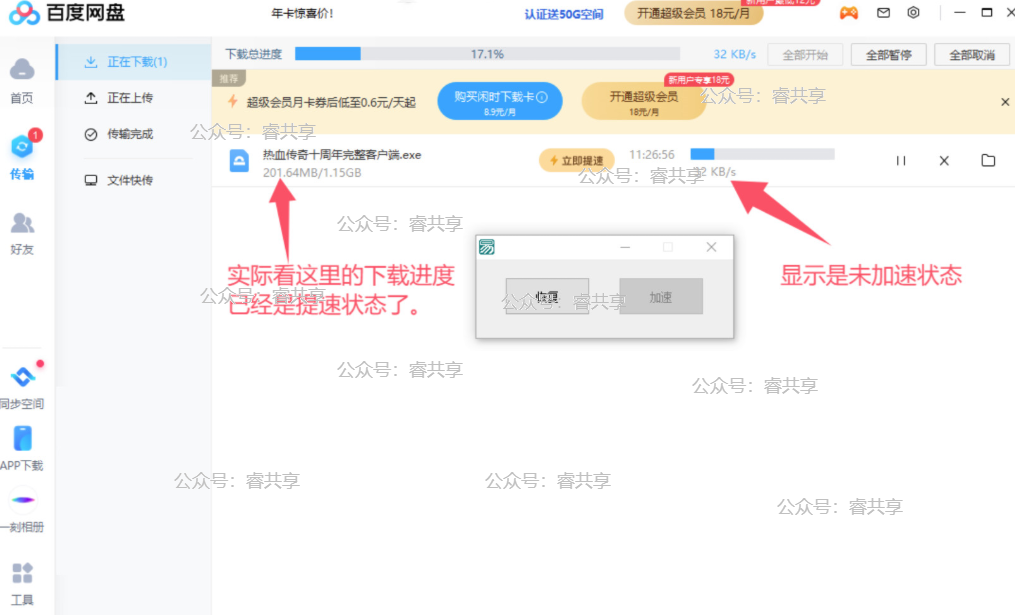Screen dimensions: 1015x615
Task: Minimize the Baidu Netdisk window
Action: coord(959,12)
